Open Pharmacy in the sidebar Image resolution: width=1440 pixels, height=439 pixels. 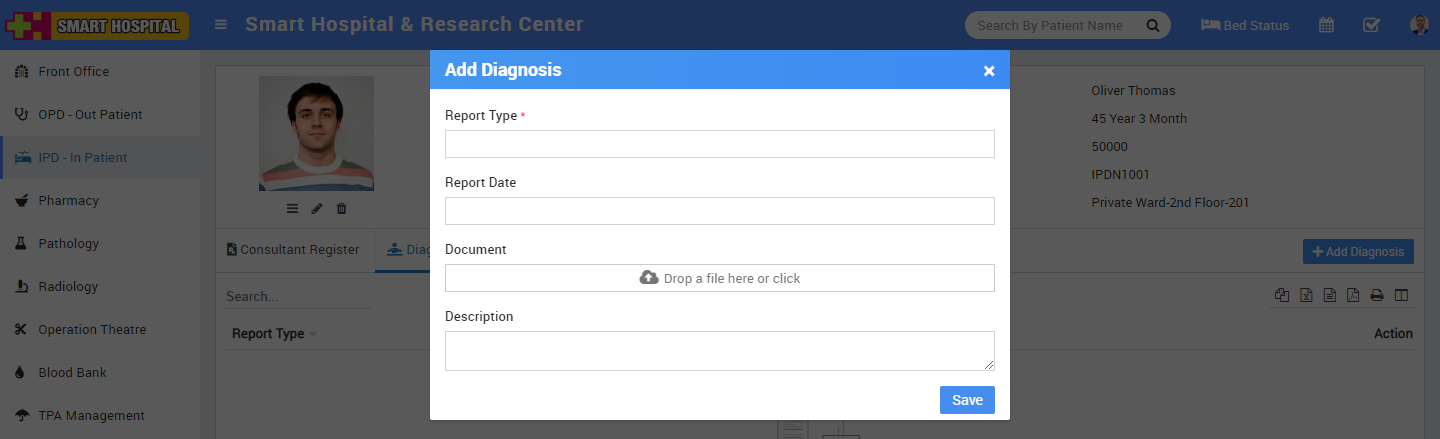pos(68,201)
